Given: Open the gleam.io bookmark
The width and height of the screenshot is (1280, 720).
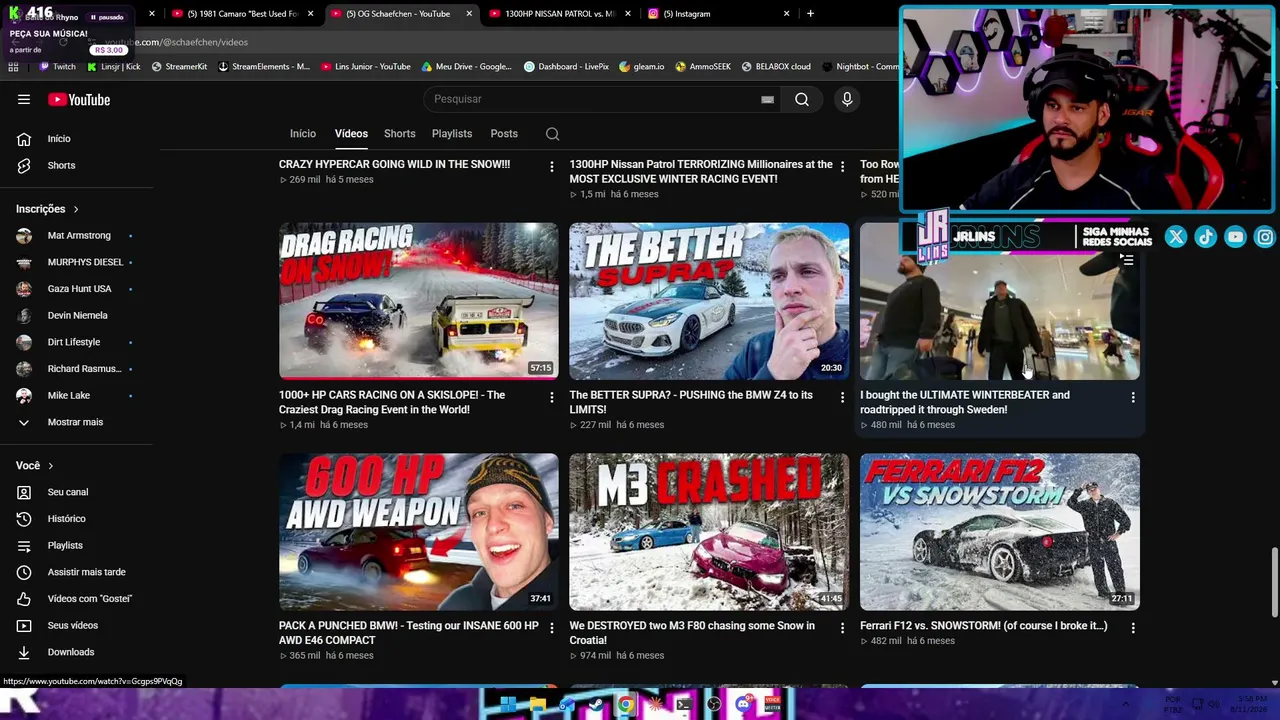Looking at the screenshot, I should (x=642, y=67).
